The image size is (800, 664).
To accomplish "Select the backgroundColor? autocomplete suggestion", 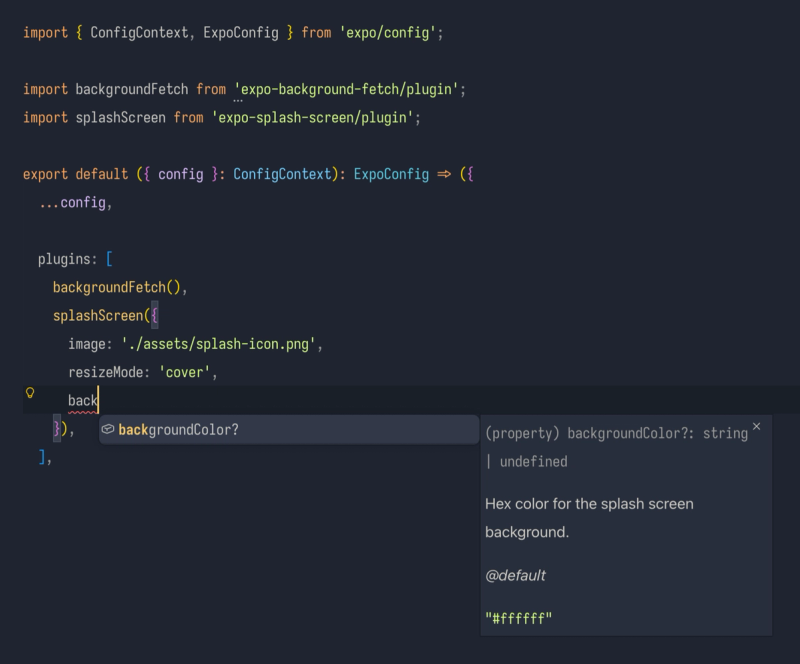I will tap(289, 430).
